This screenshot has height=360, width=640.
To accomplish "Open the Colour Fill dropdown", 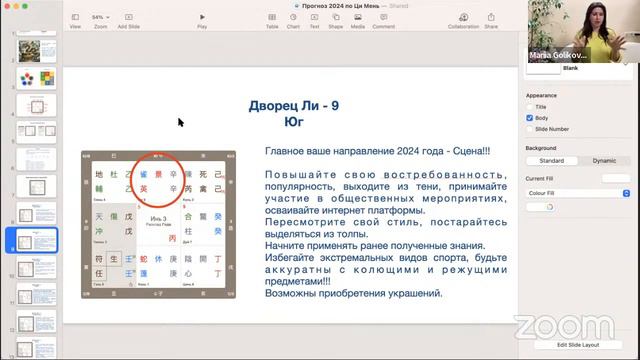I will click(x=578, y=193).
